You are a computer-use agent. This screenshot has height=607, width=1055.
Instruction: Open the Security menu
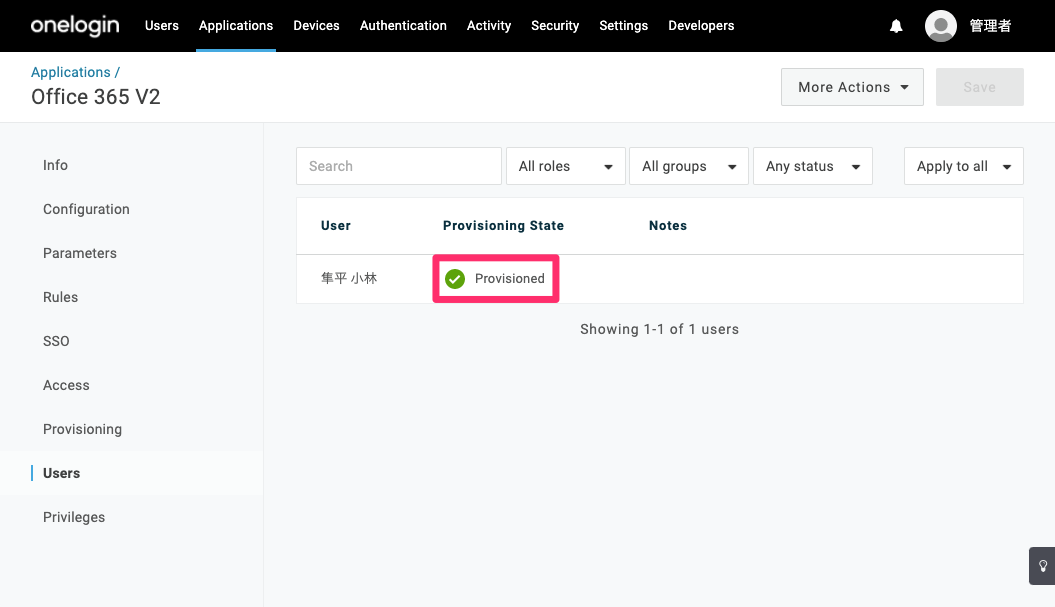tap(555, 26)
